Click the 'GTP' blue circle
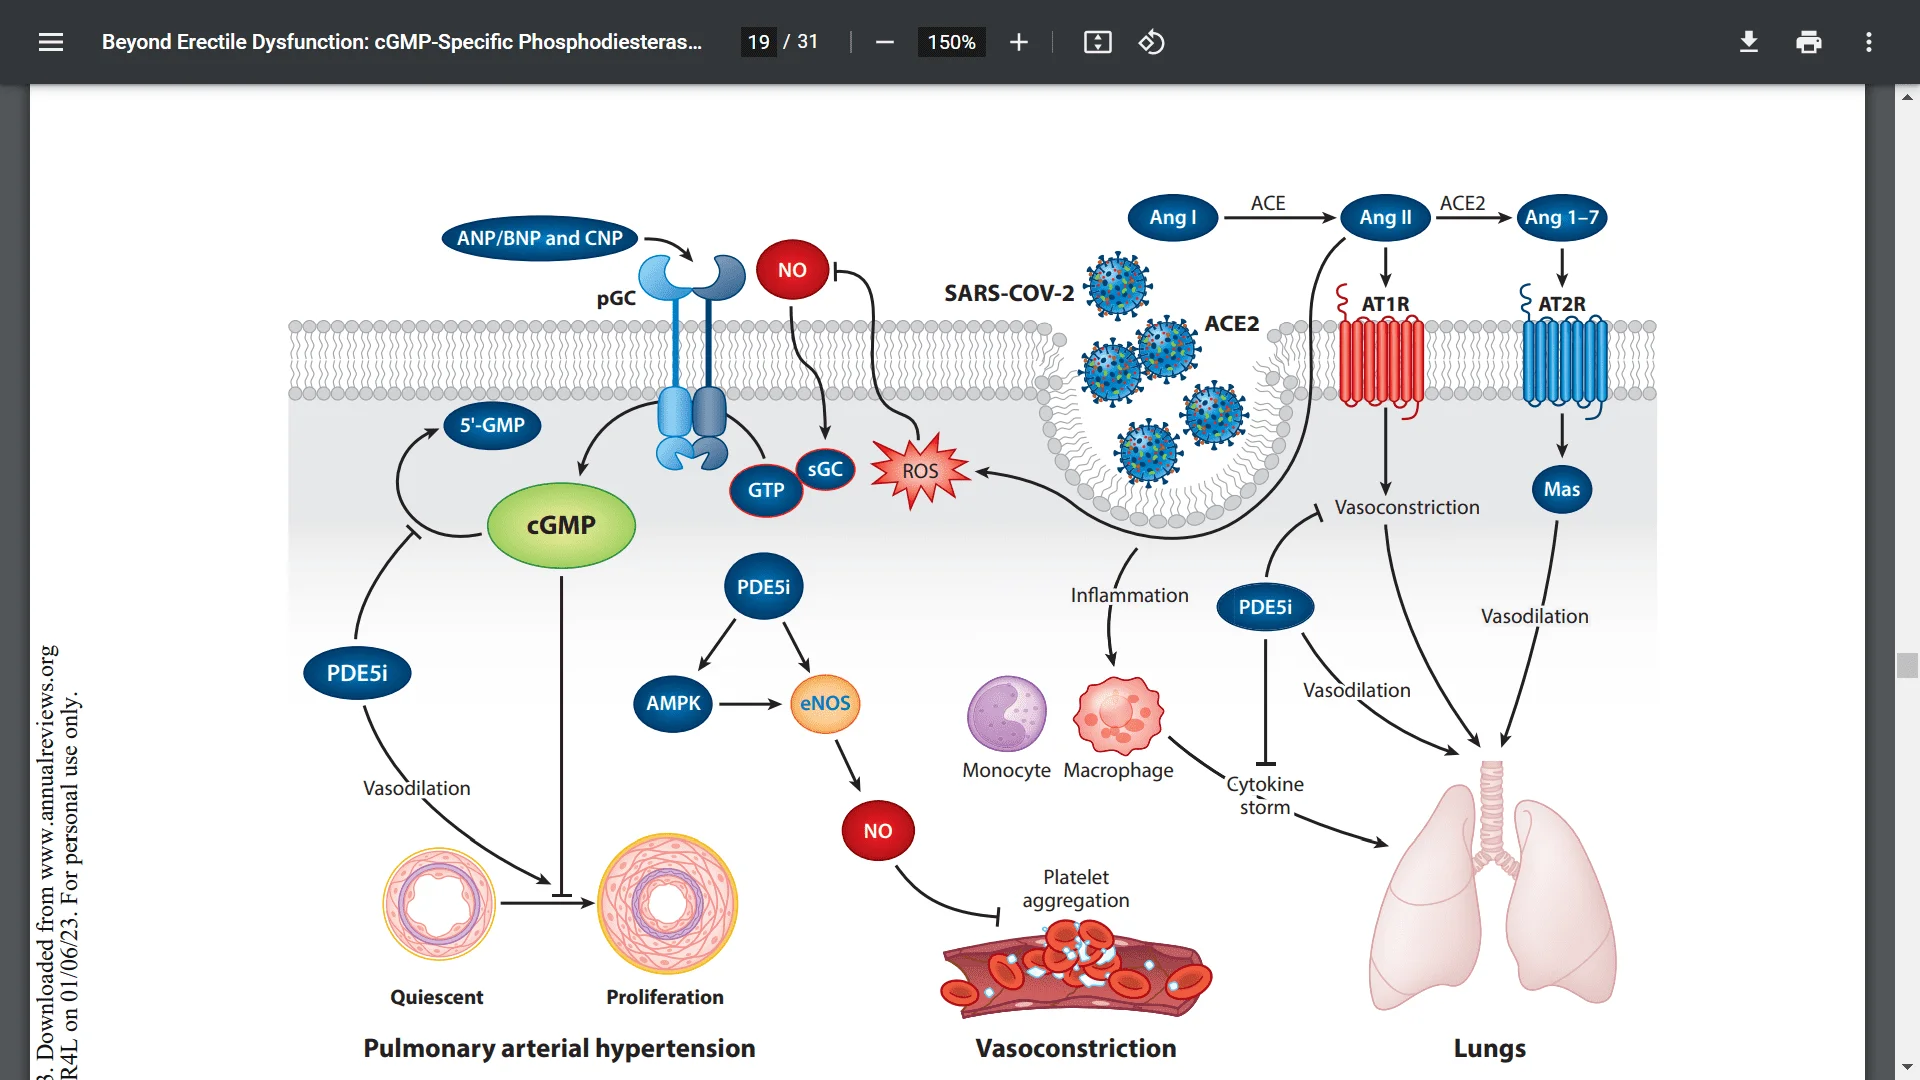 (766, 490)
